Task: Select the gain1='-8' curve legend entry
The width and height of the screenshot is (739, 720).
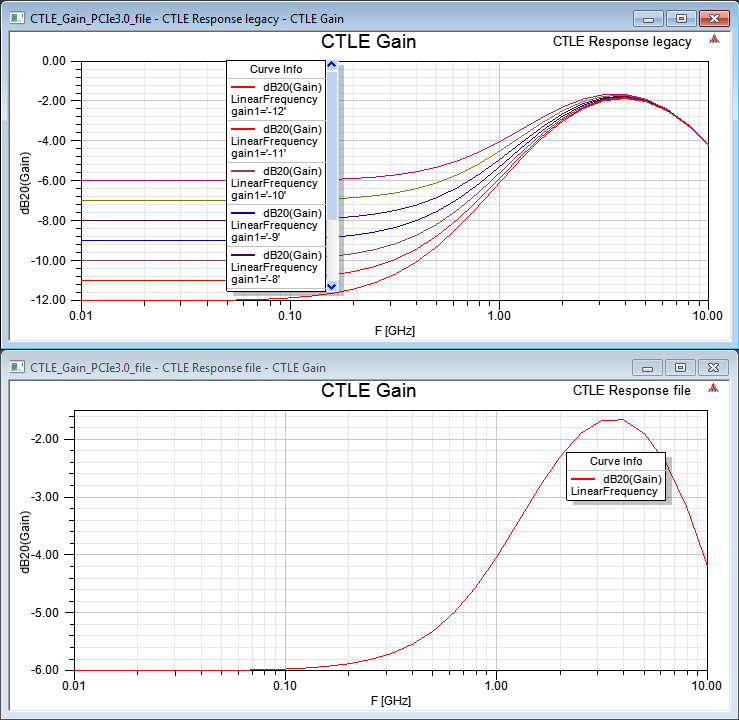Action: tap(276, 267)
